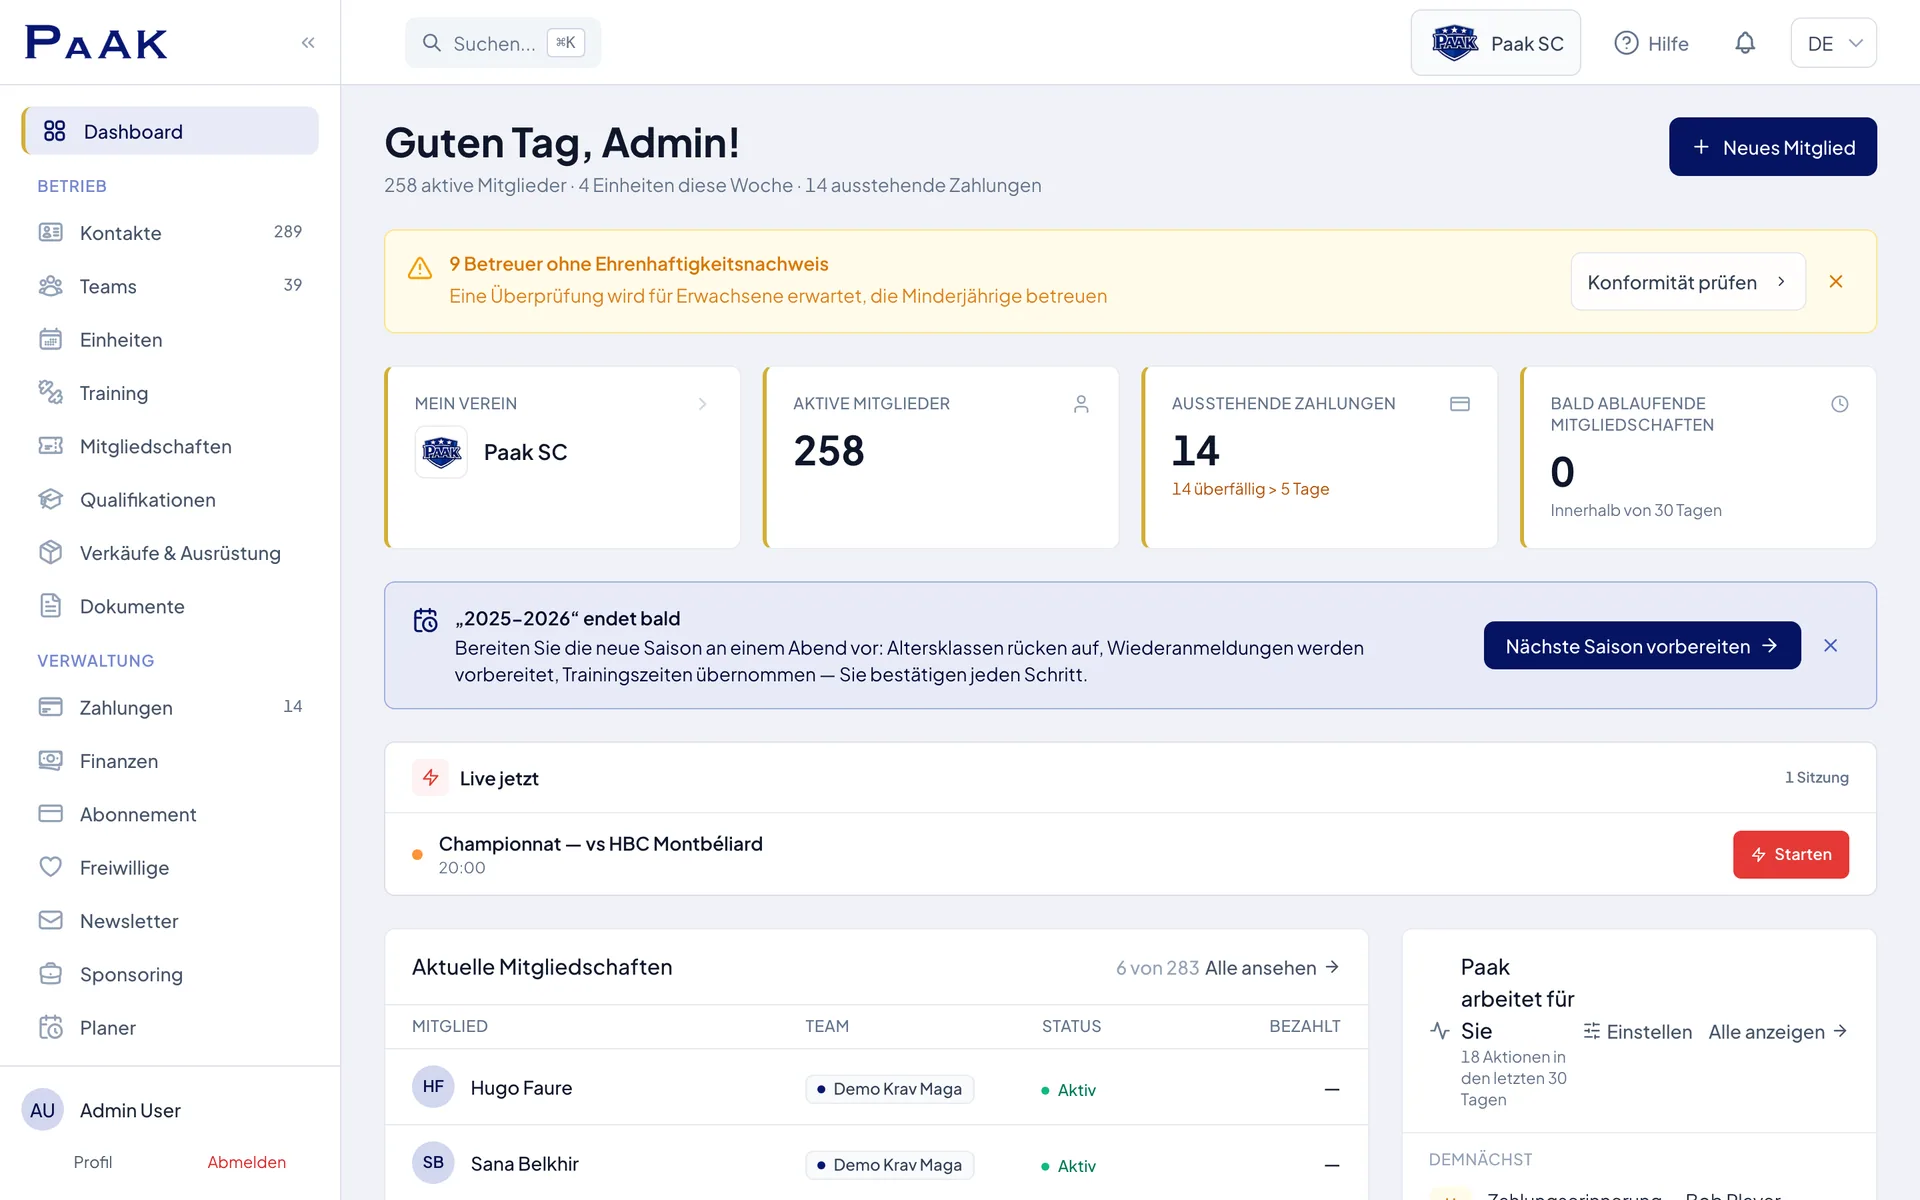Start the Championnat live session
This screenshot has width=1920, height=1200.
pos(1791,854)
